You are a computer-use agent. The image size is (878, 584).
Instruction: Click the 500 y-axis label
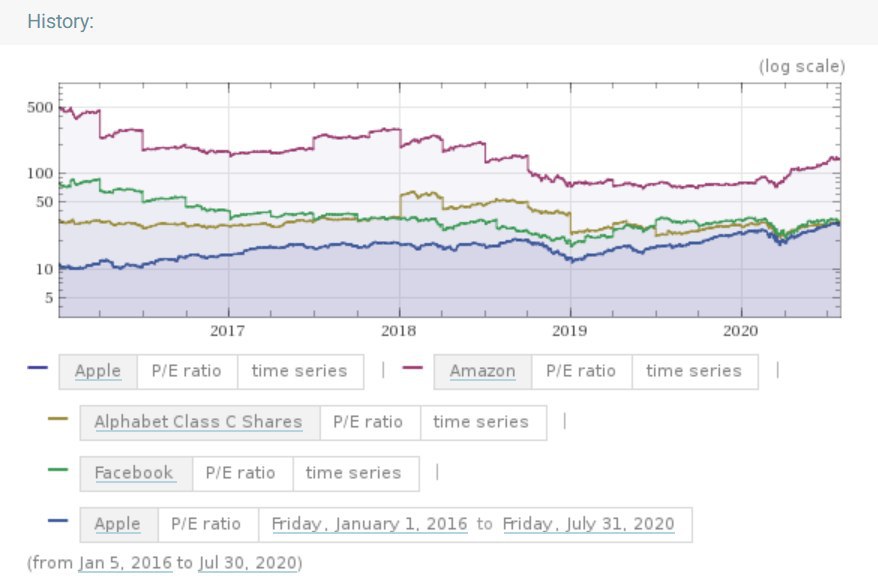[40, 108]
